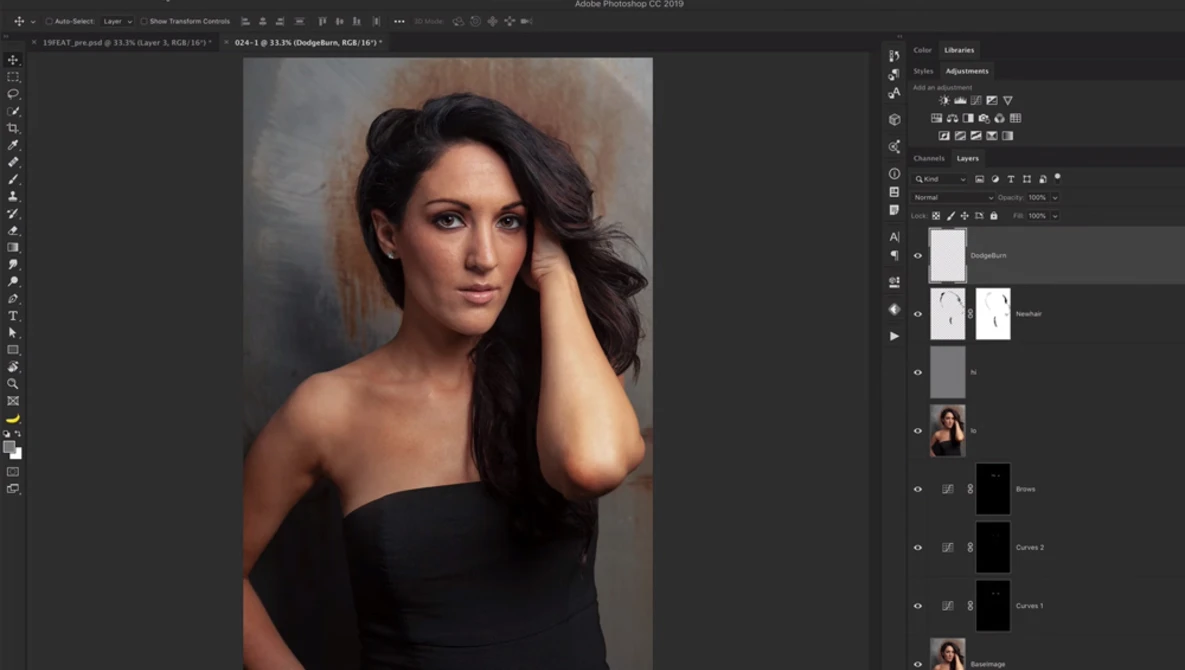
Task: Show more align options ellipsis
Action: pos(399,21)
